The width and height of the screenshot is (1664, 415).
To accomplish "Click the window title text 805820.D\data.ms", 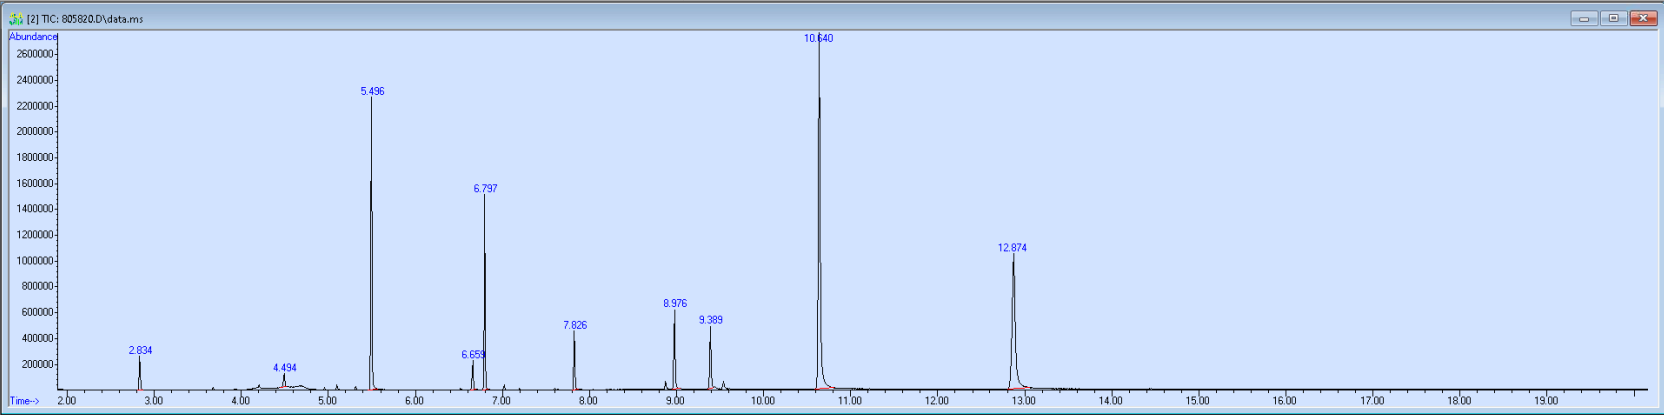I will pos(102,19).
